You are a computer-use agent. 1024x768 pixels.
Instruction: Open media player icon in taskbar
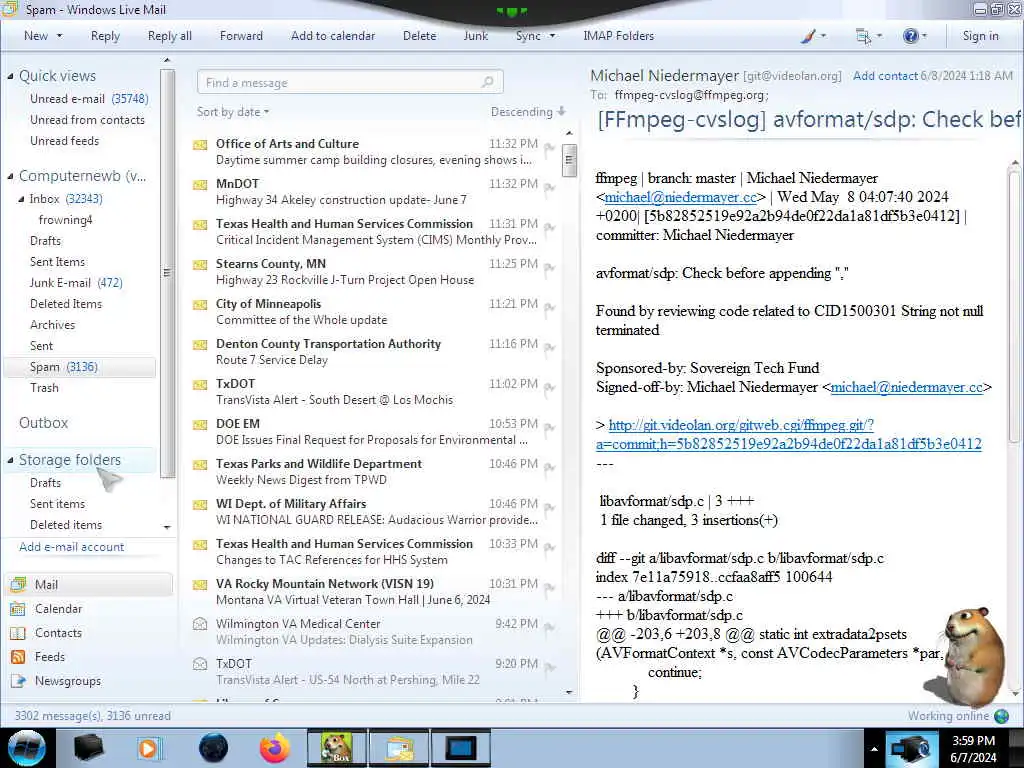pyautogui.click(x=148, y=748)
